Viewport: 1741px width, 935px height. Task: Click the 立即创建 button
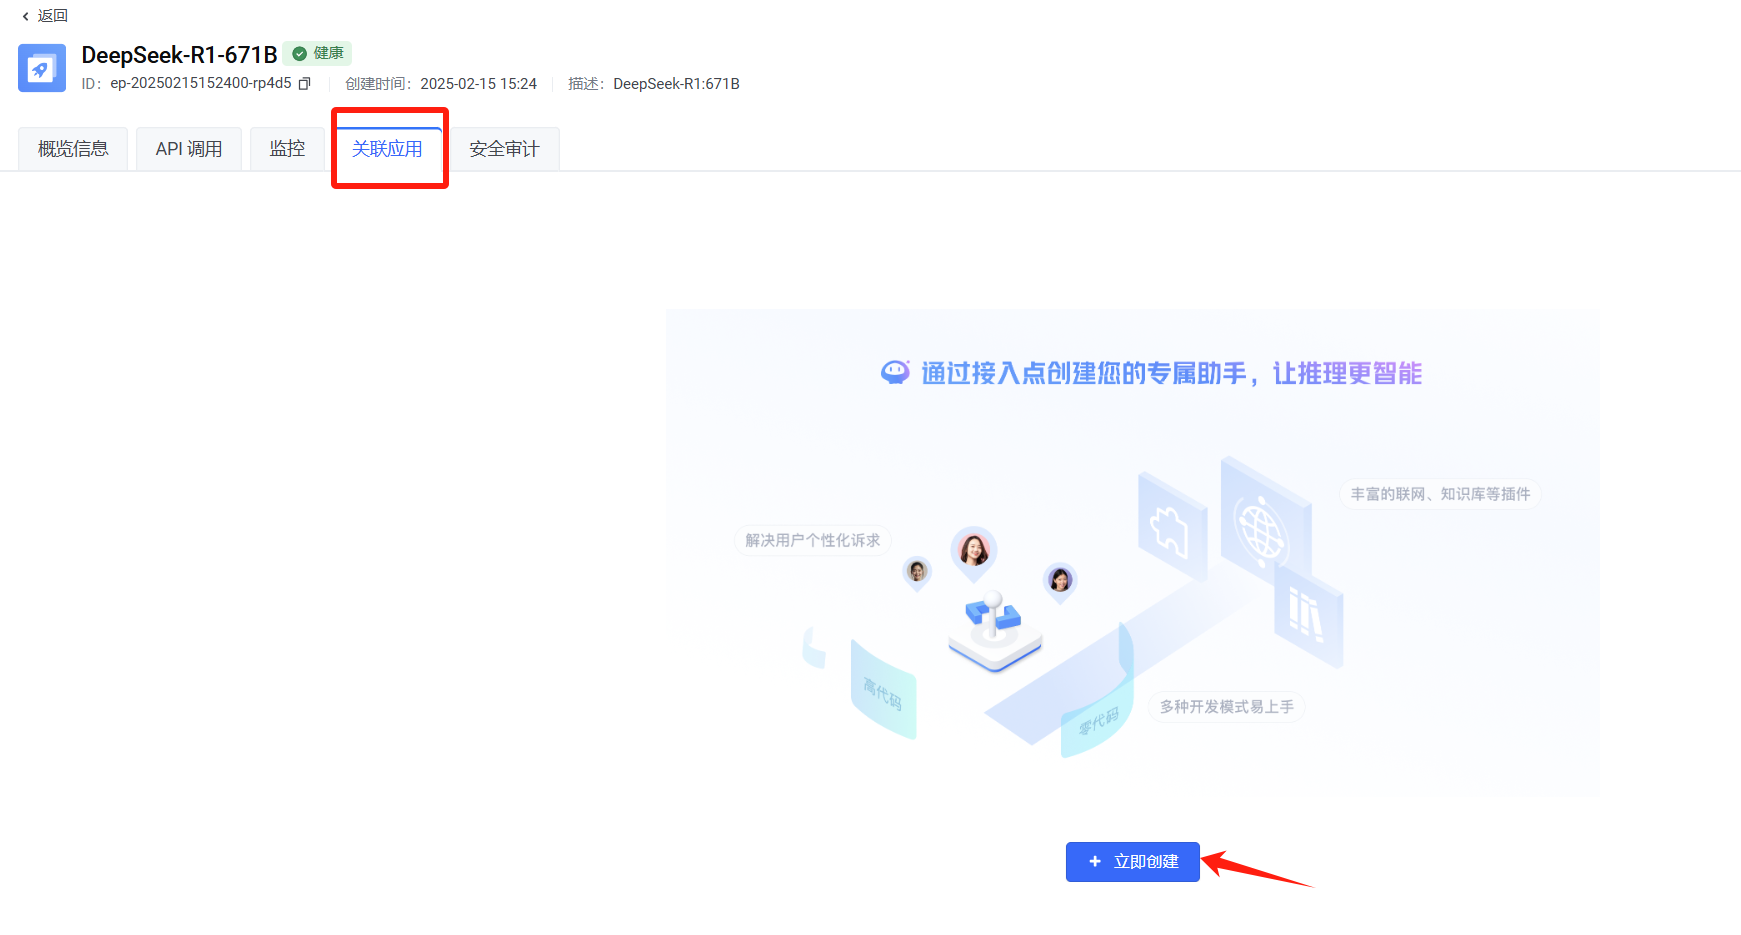pos(1133,862)
